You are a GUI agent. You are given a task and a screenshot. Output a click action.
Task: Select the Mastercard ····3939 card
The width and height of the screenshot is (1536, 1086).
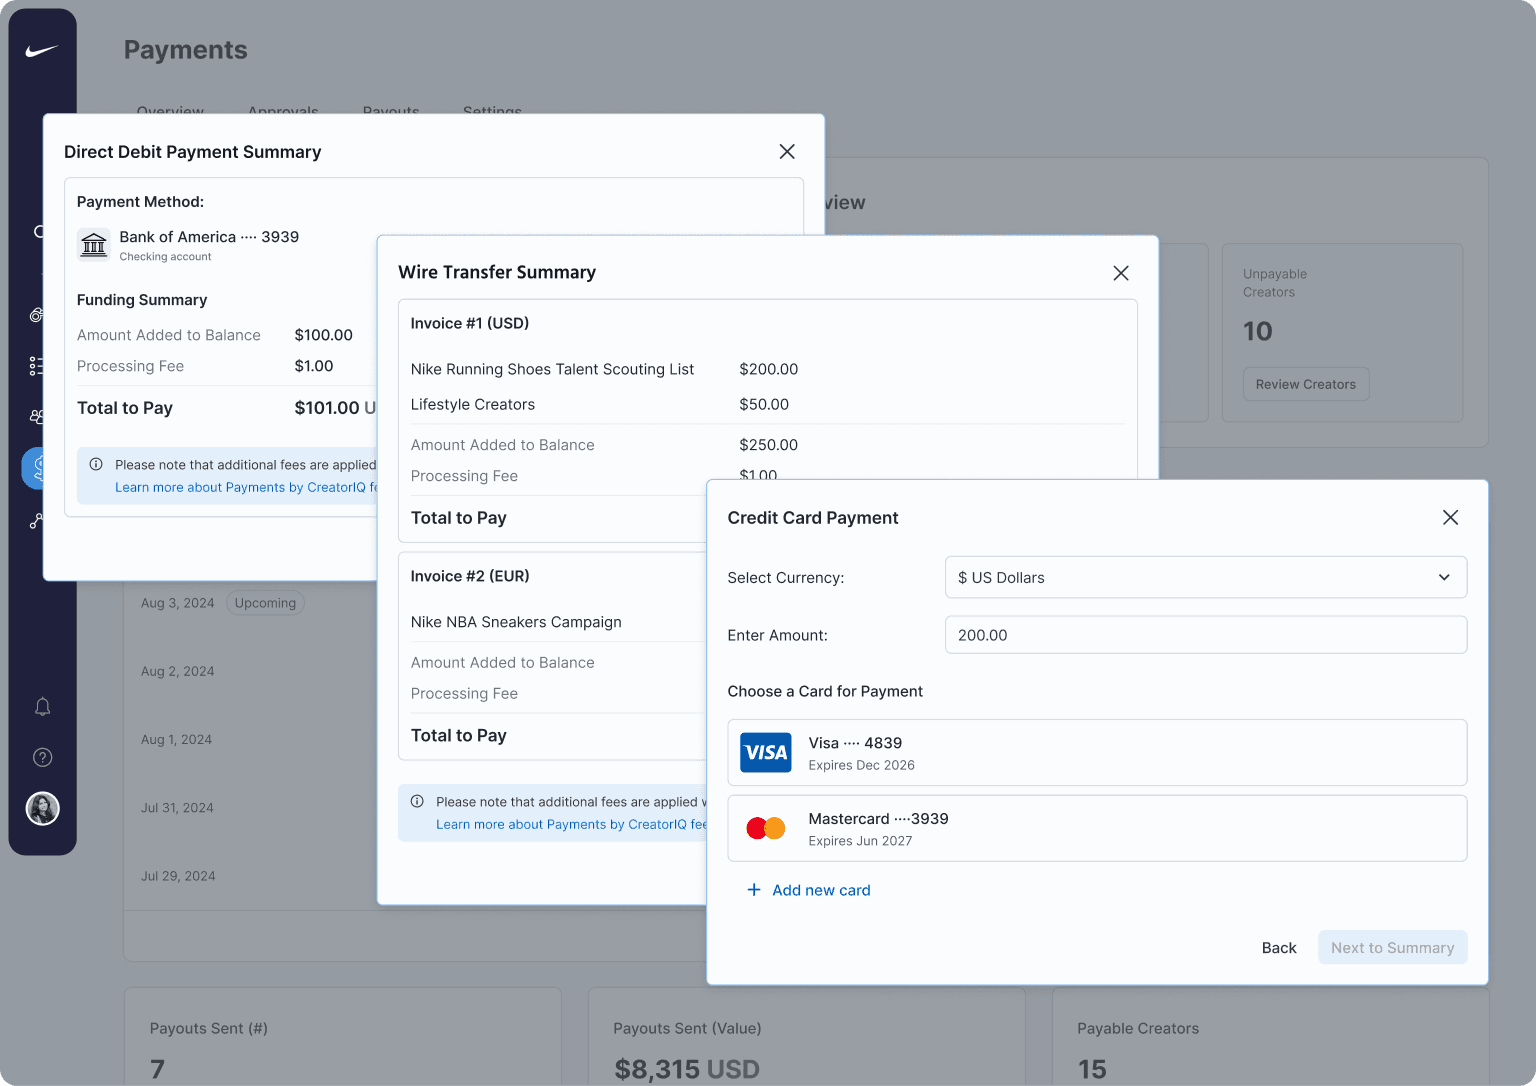pos(1097,829)
